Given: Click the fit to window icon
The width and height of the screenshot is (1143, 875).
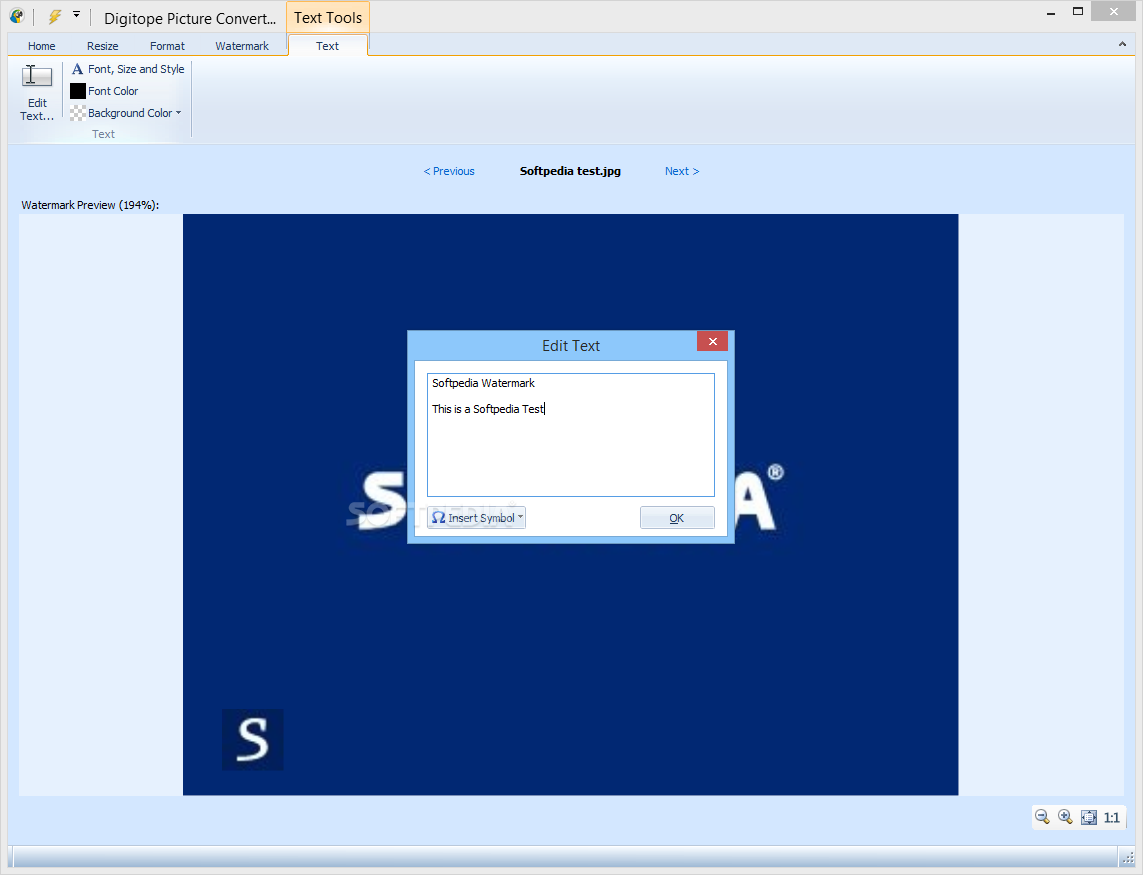Looking at the screenshot, I should click(x=1088, y=817).
